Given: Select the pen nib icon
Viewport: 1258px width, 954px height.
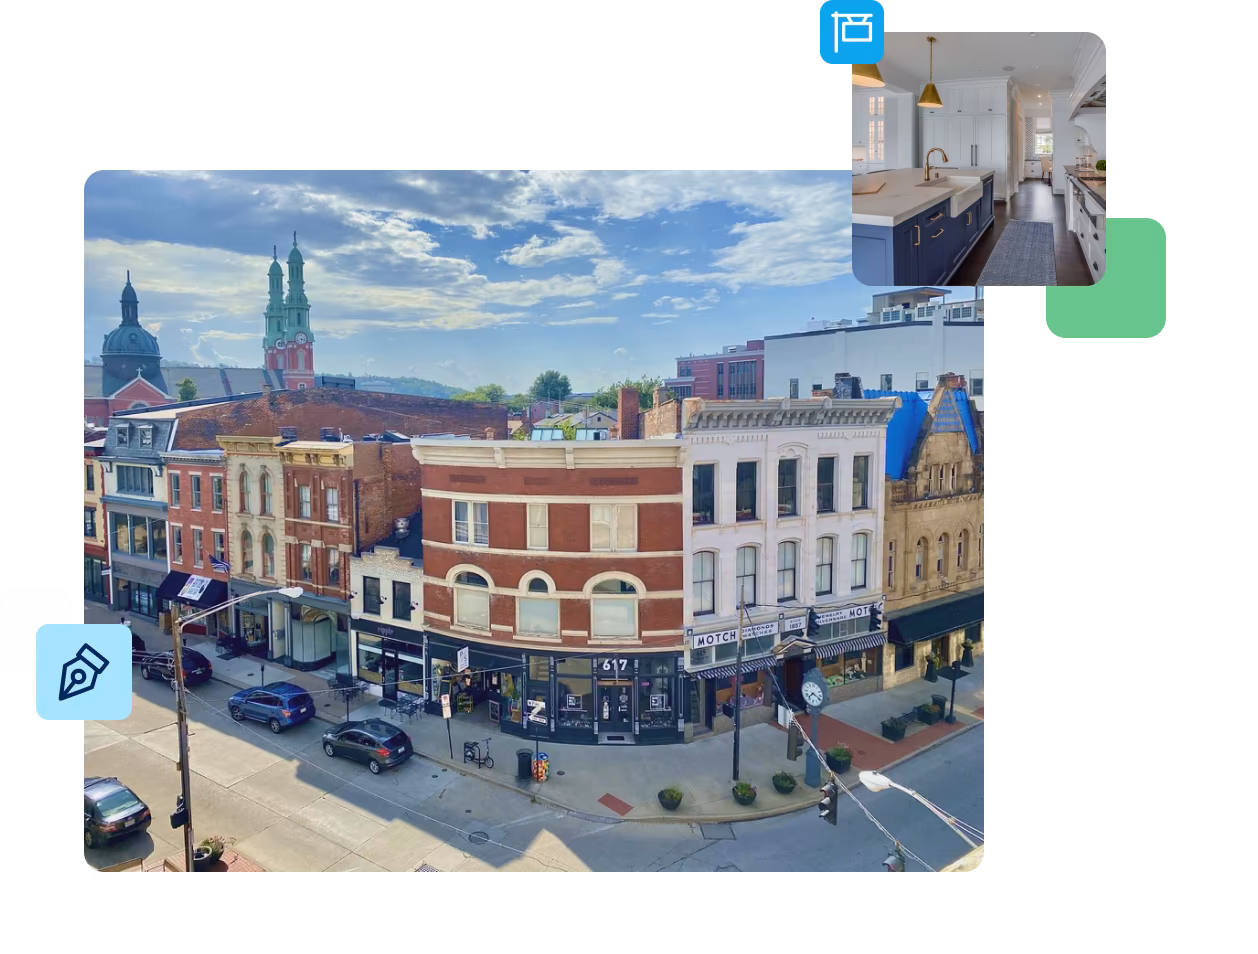Looking at the screenshot, I should (x=84, y=672).
